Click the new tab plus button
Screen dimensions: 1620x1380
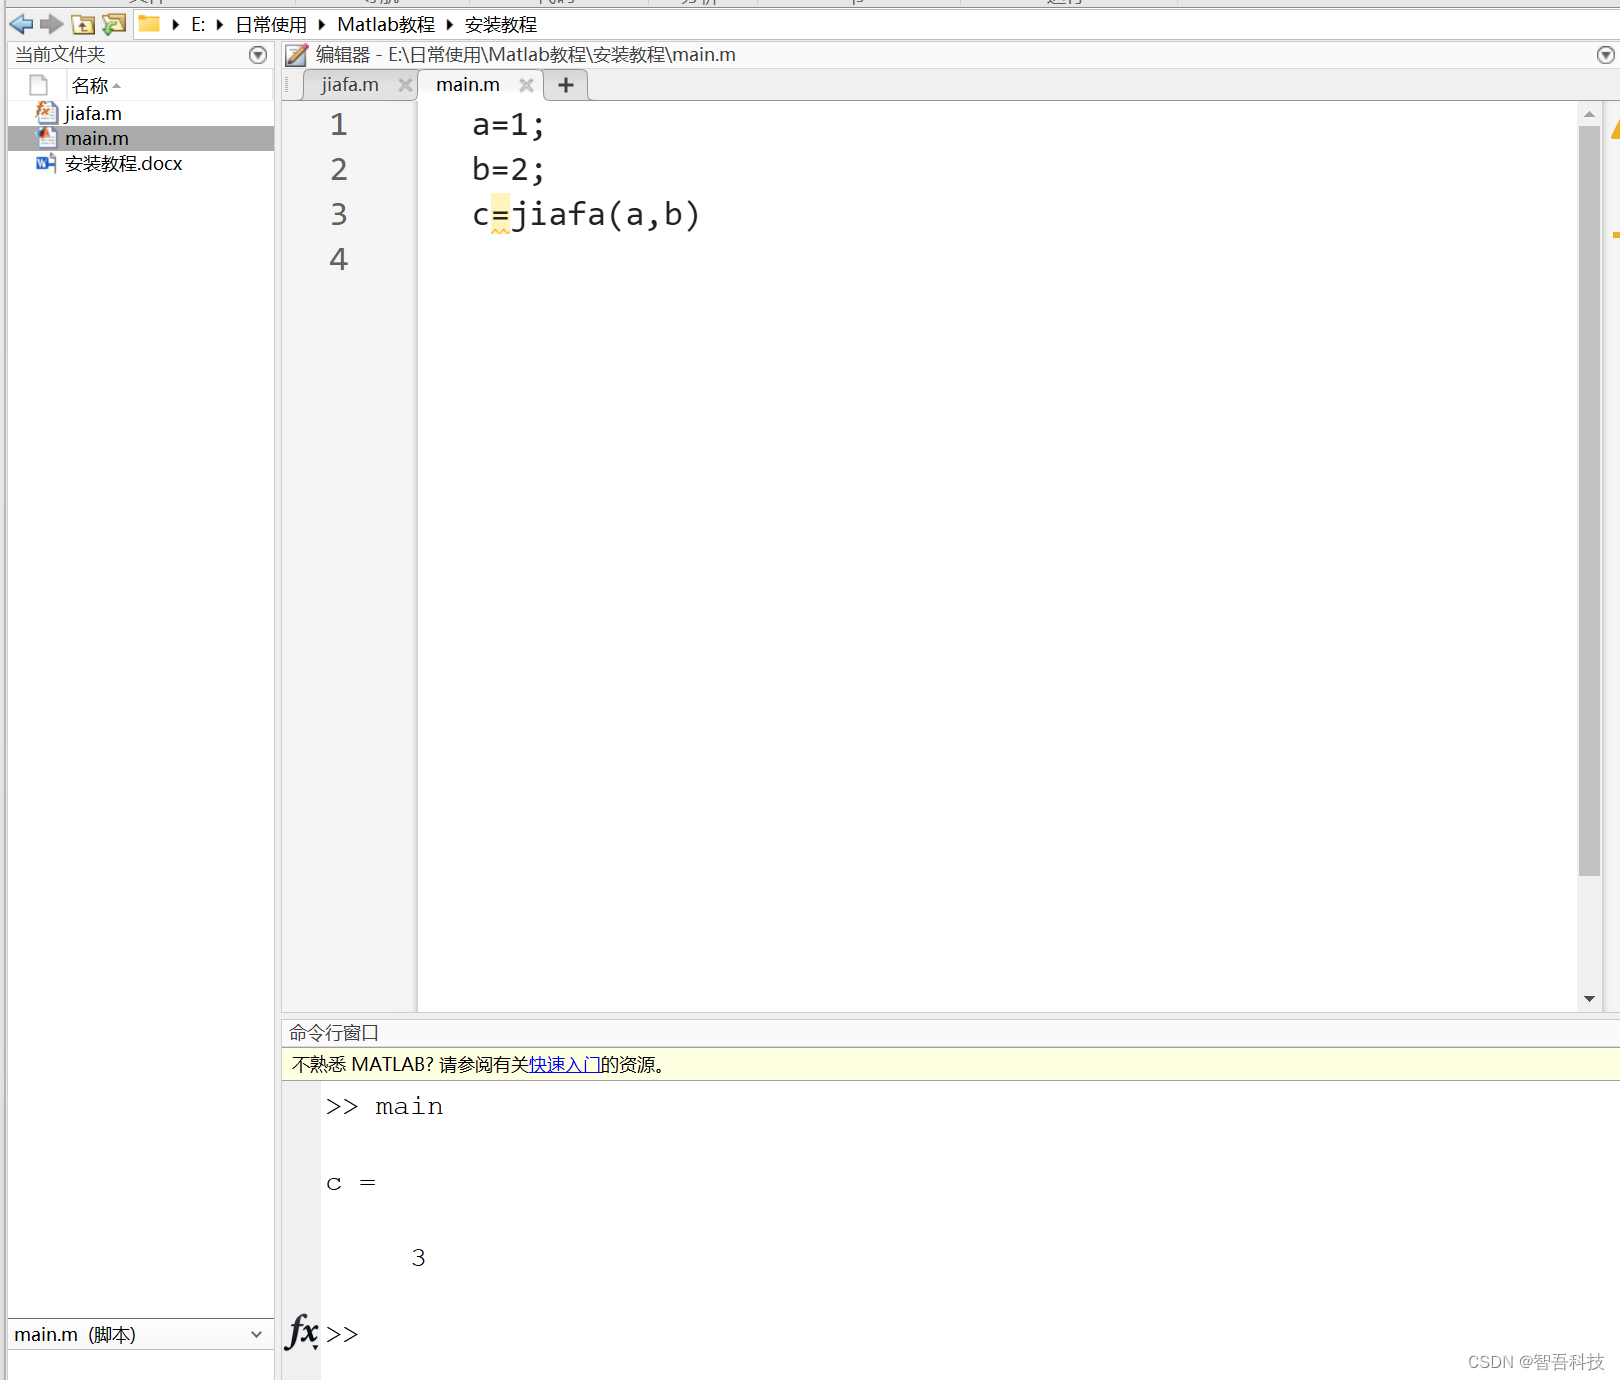pos(565,85)
